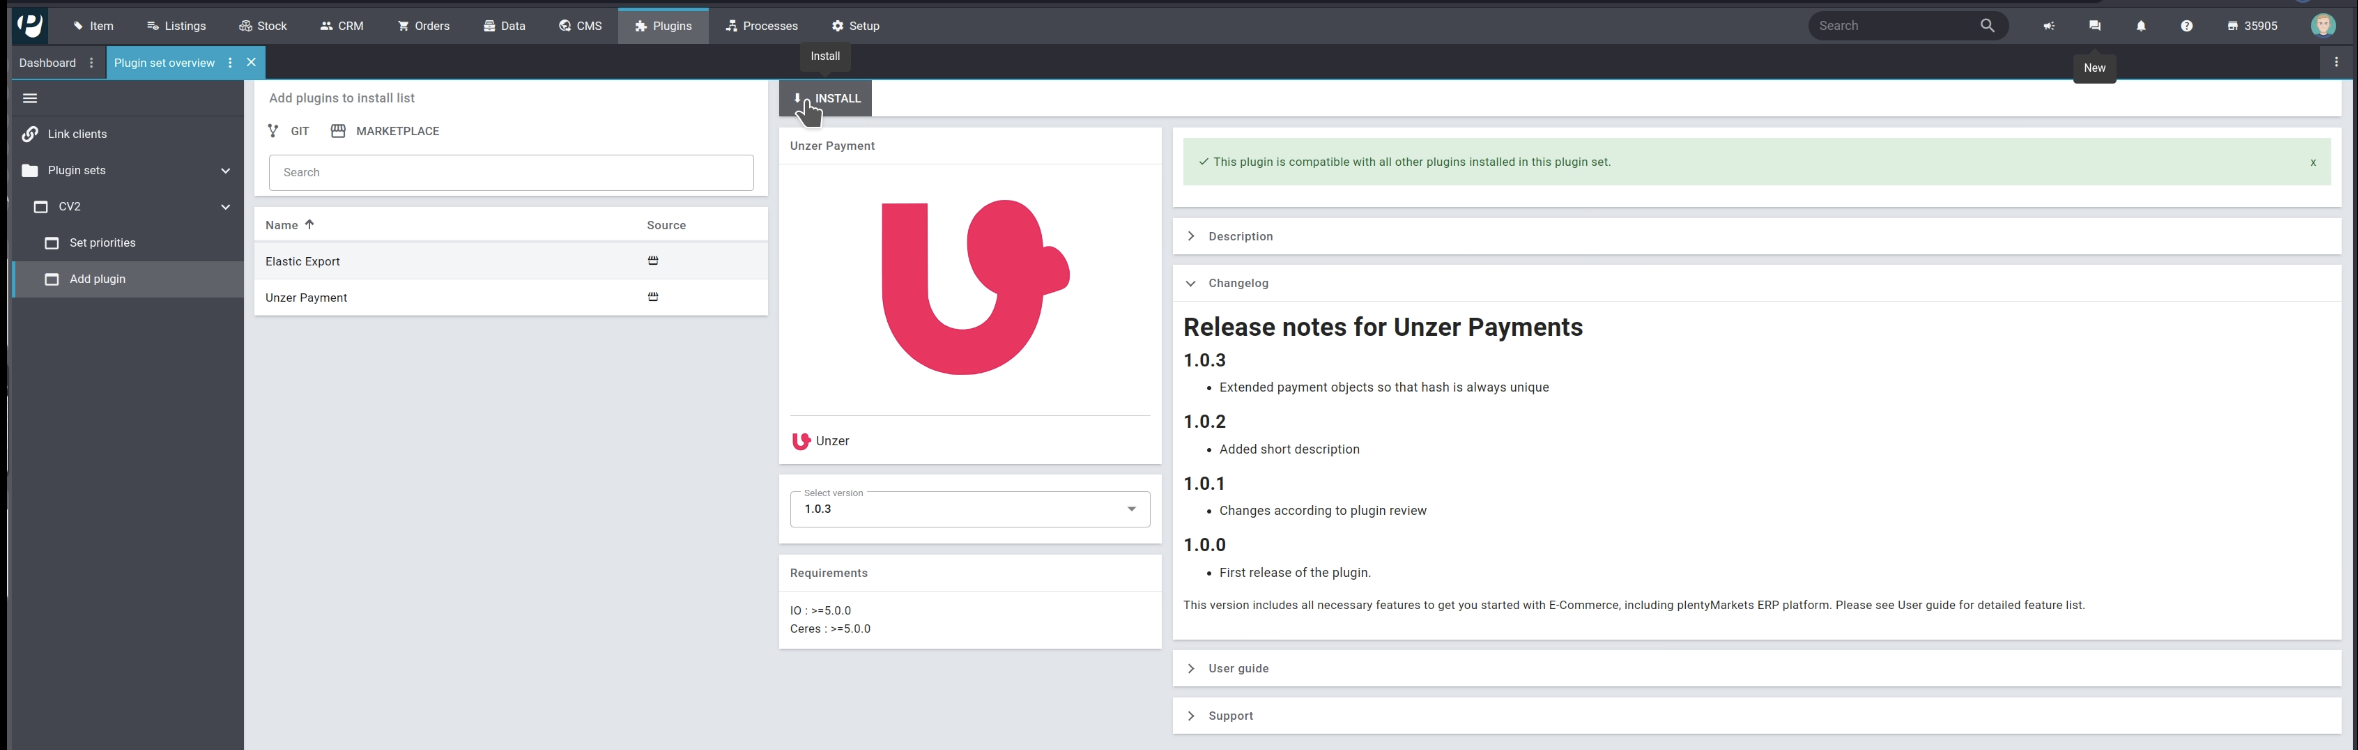Select the CV2 plugin set
The height and width of the screenshot is (750, 2358).
(69, 207)
